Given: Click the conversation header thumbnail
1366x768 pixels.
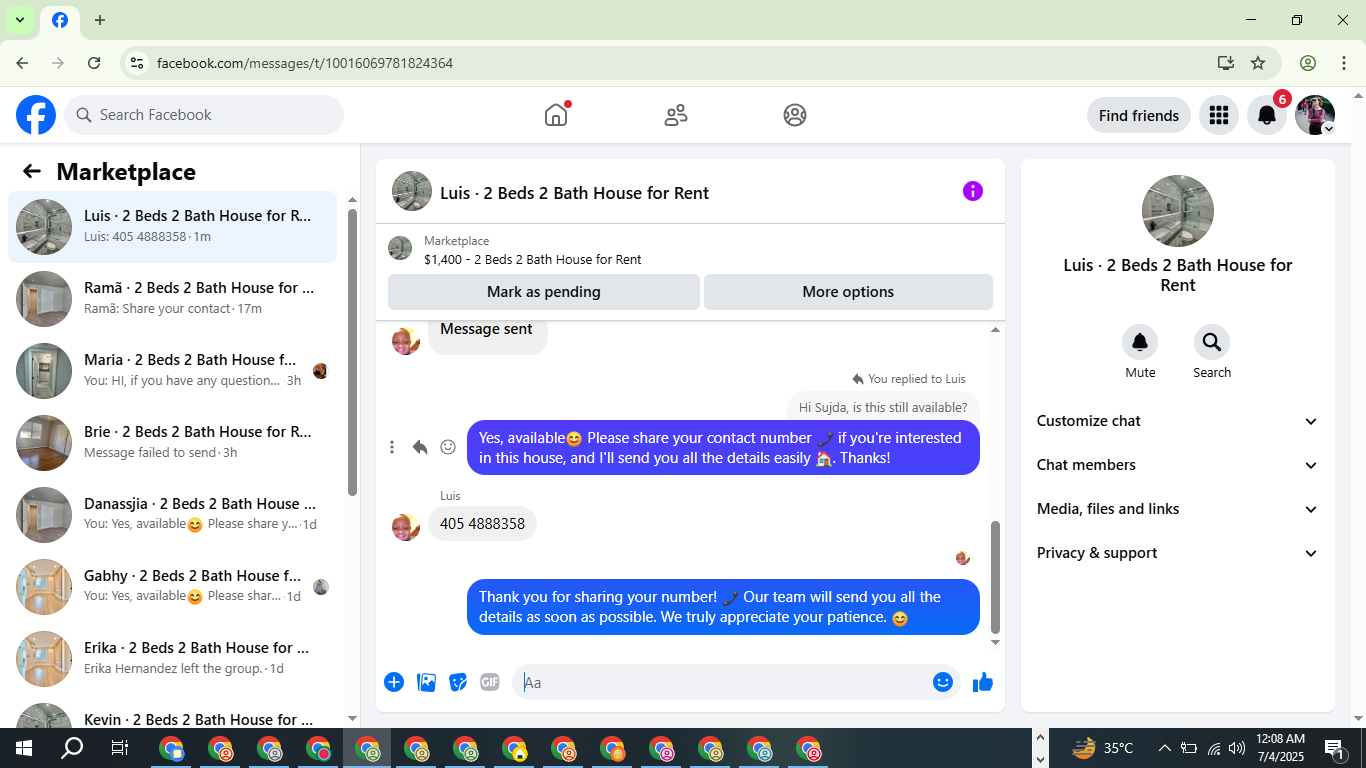Looking at the screenshot, I should (412, 191).
